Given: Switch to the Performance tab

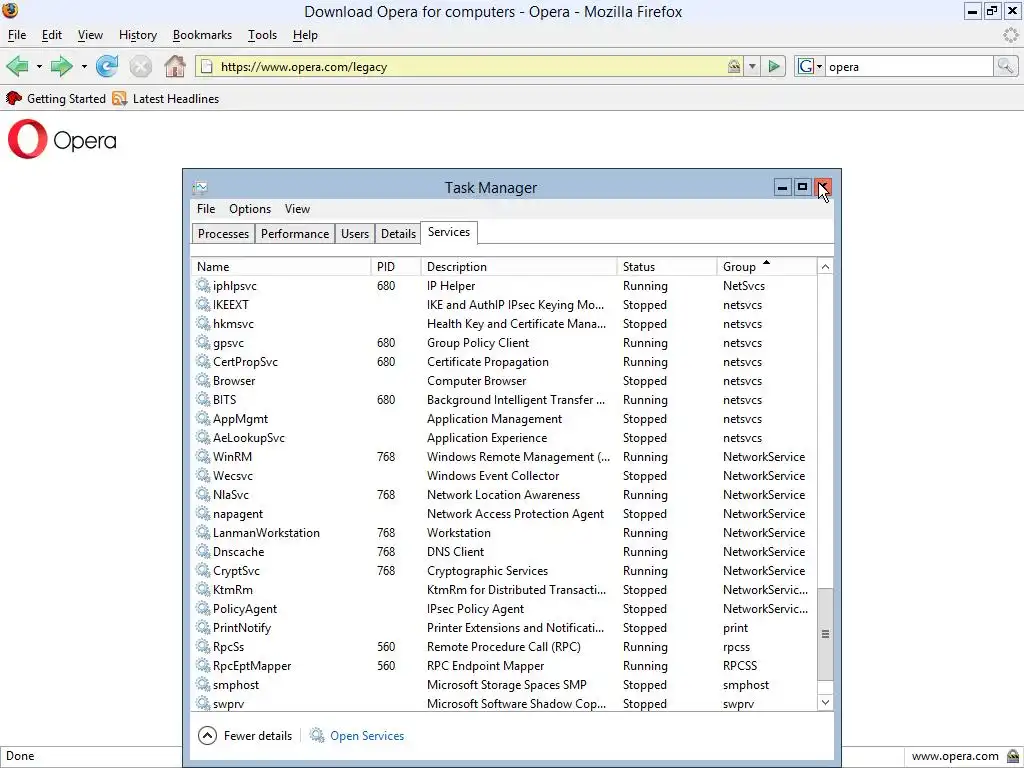Looking at the screenshot, I should point(295,234).
